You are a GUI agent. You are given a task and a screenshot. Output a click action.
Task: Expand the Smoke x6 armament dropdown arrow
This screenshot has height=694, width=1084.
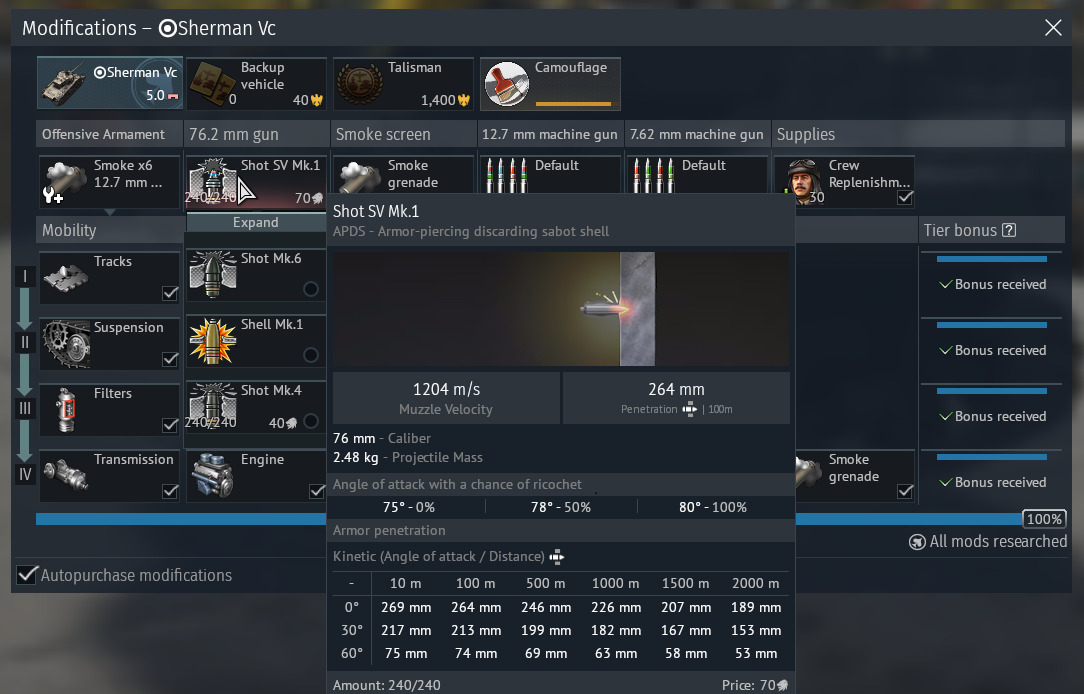(110, 212)
